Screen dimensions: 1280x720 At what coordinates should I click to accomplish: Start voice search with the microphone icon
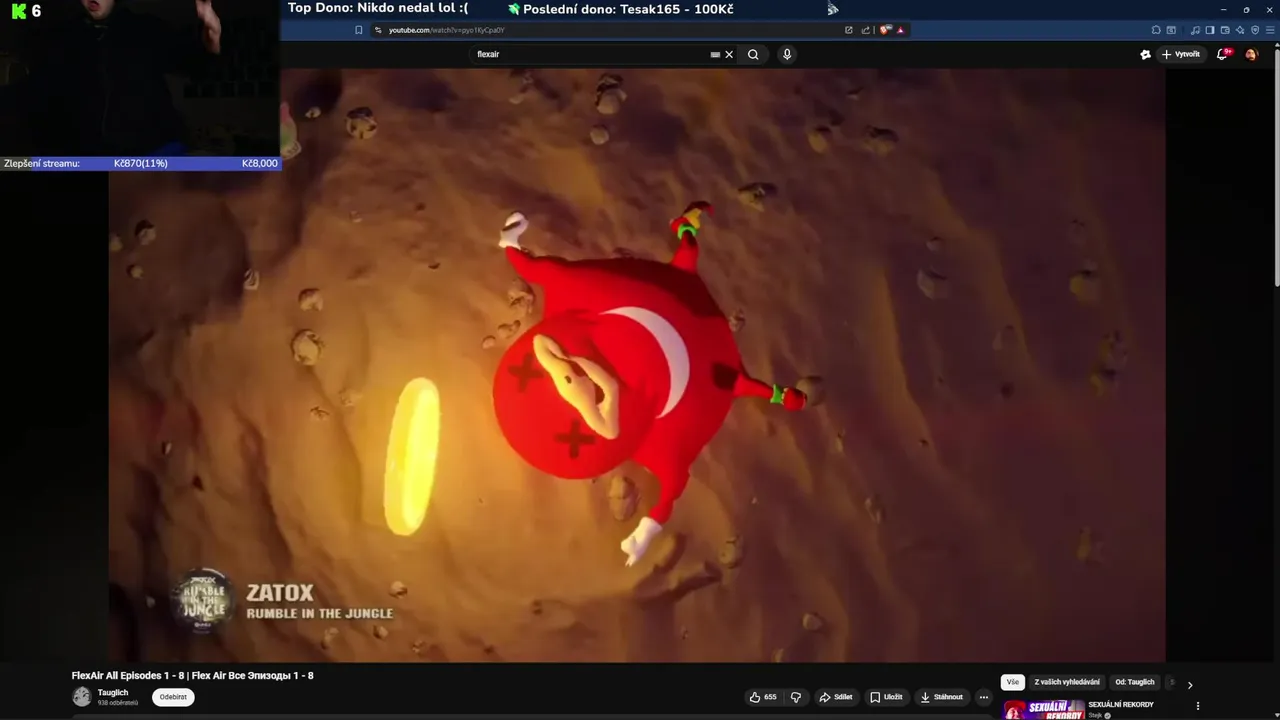(787, 55)
